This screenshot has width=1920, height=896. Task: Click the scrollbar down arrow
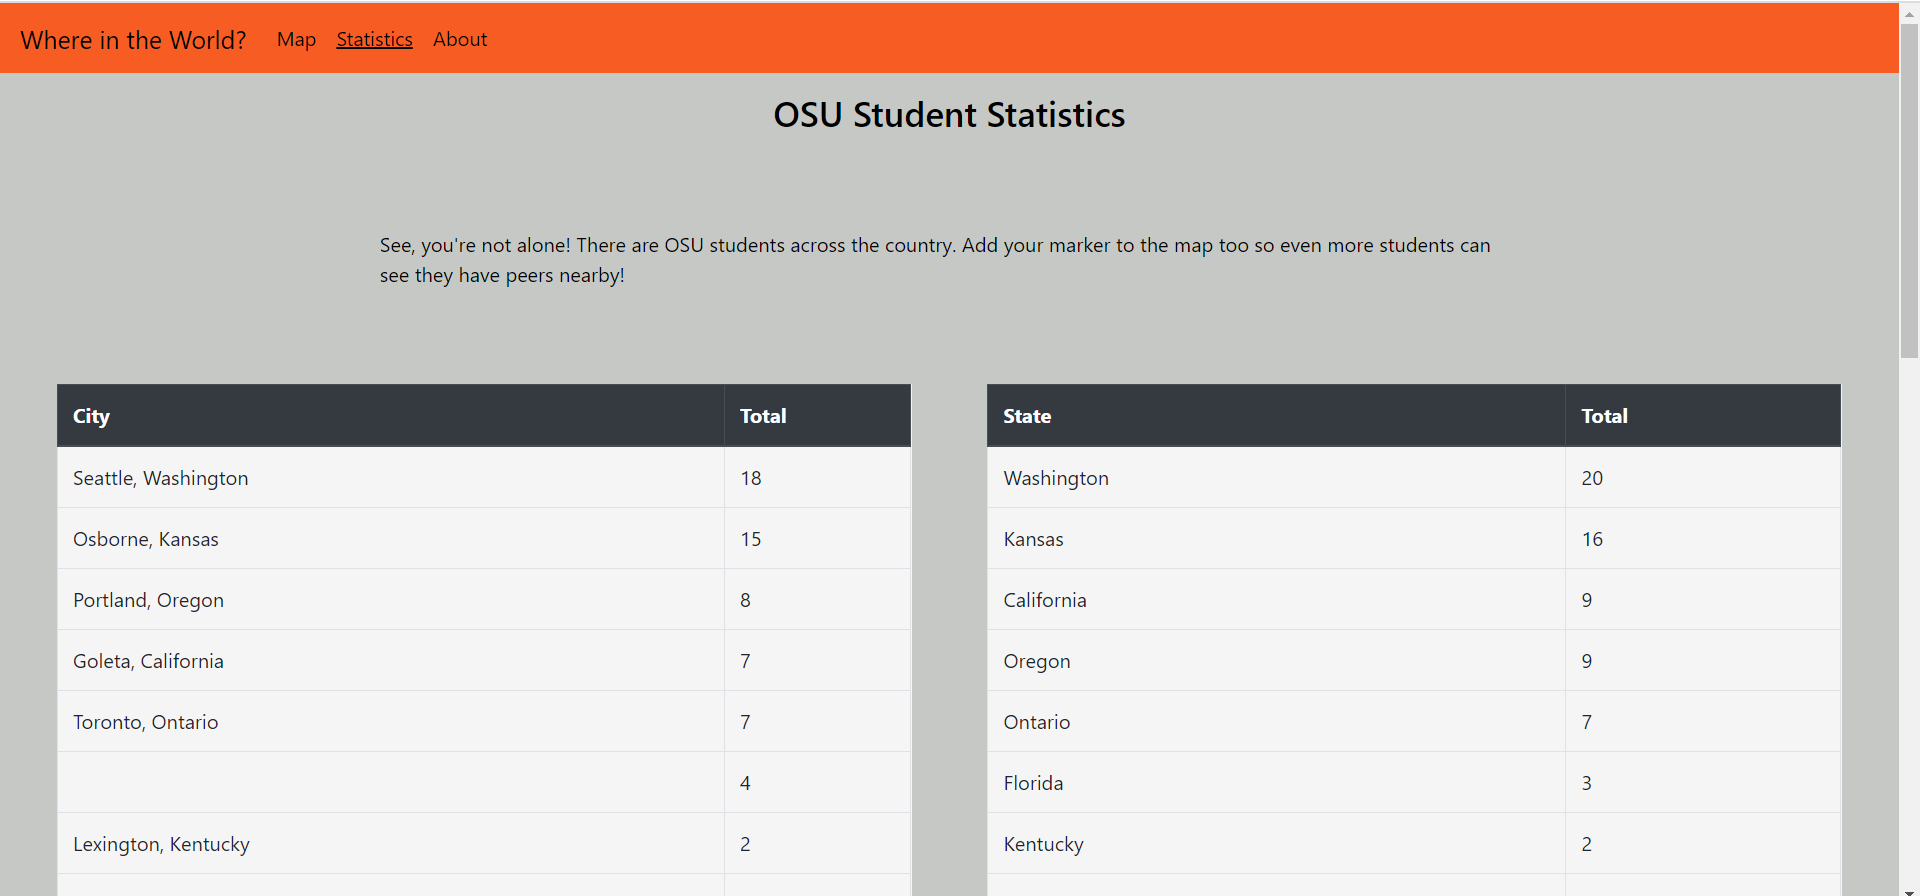(x=1909, y=891)
